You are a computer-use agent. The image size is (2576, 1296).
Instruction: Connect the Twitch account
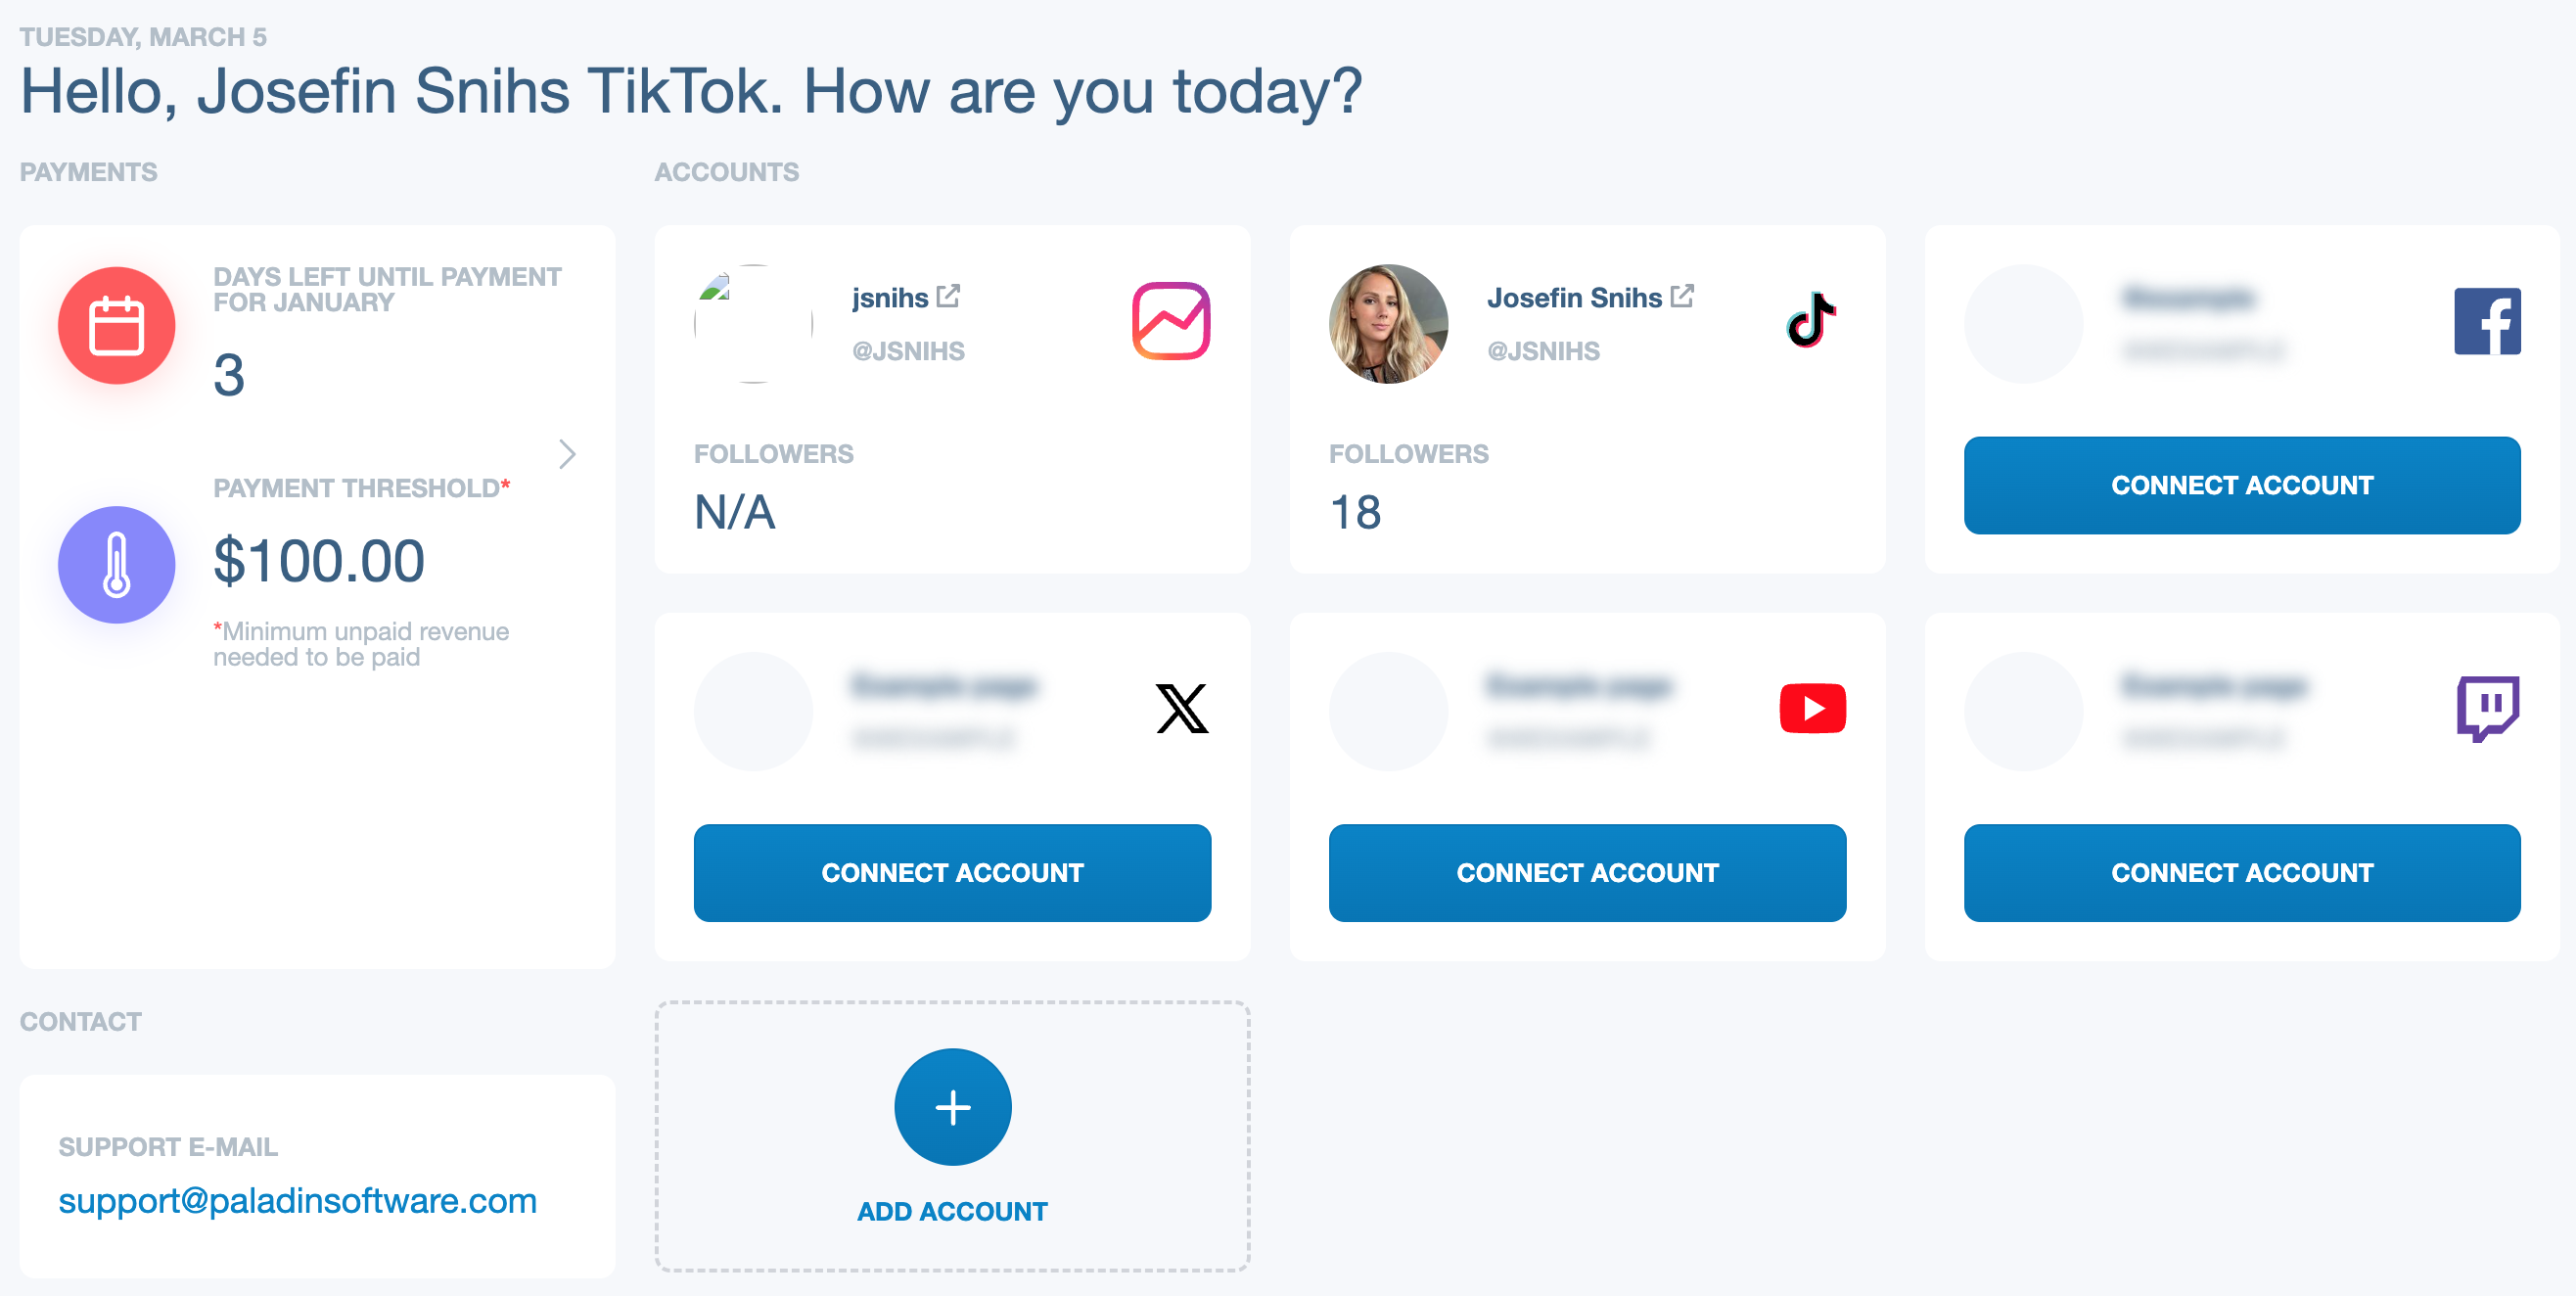(x=2242, y=871)
